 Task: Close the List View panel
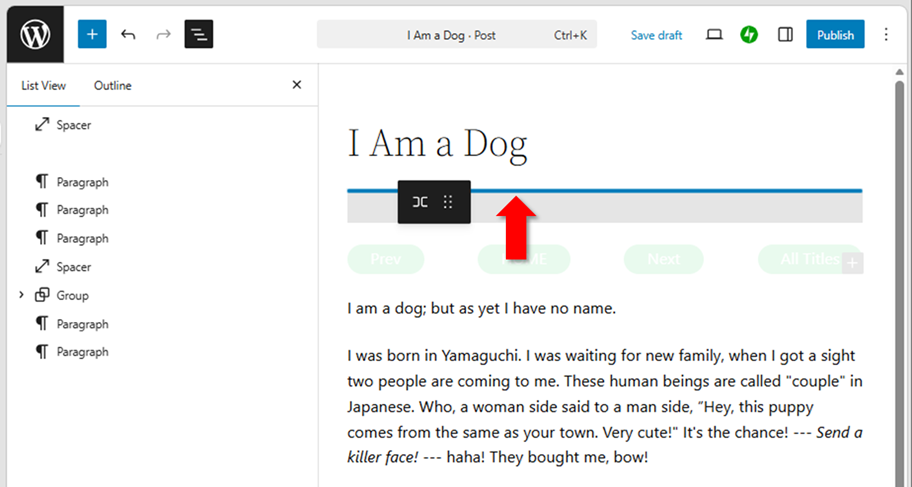296,85
